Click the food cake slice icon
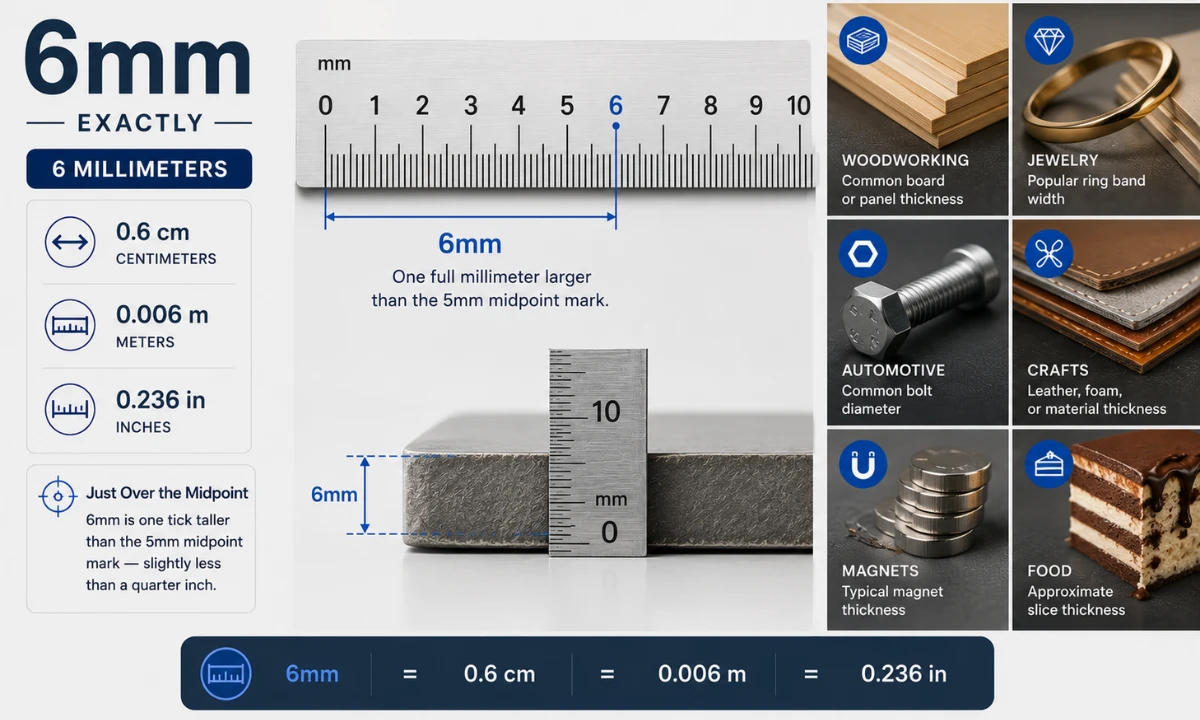The height and width of the screenshot is (720, 1200). (x=1048, y=465)
